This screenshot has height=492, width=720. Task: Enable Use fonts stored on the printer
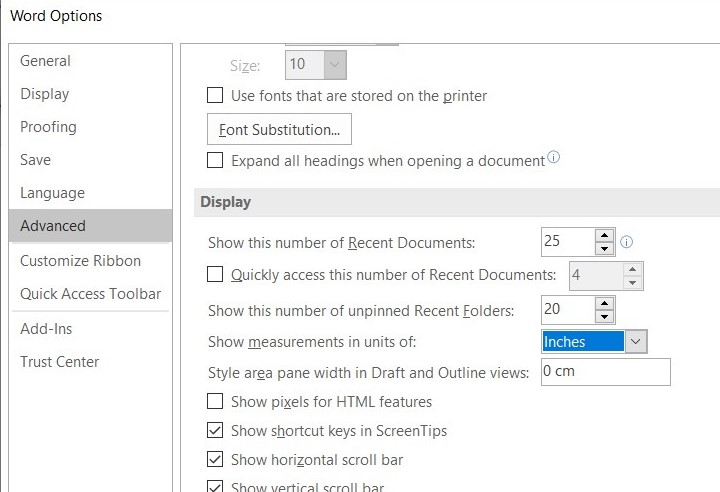click(x=215, y=96)
